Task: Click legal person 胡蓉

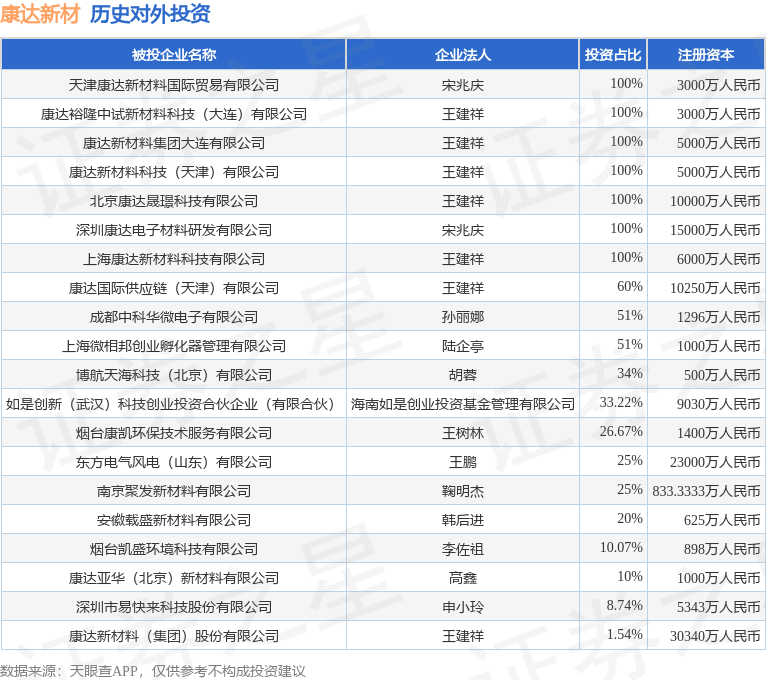Action: coord(463,375)
